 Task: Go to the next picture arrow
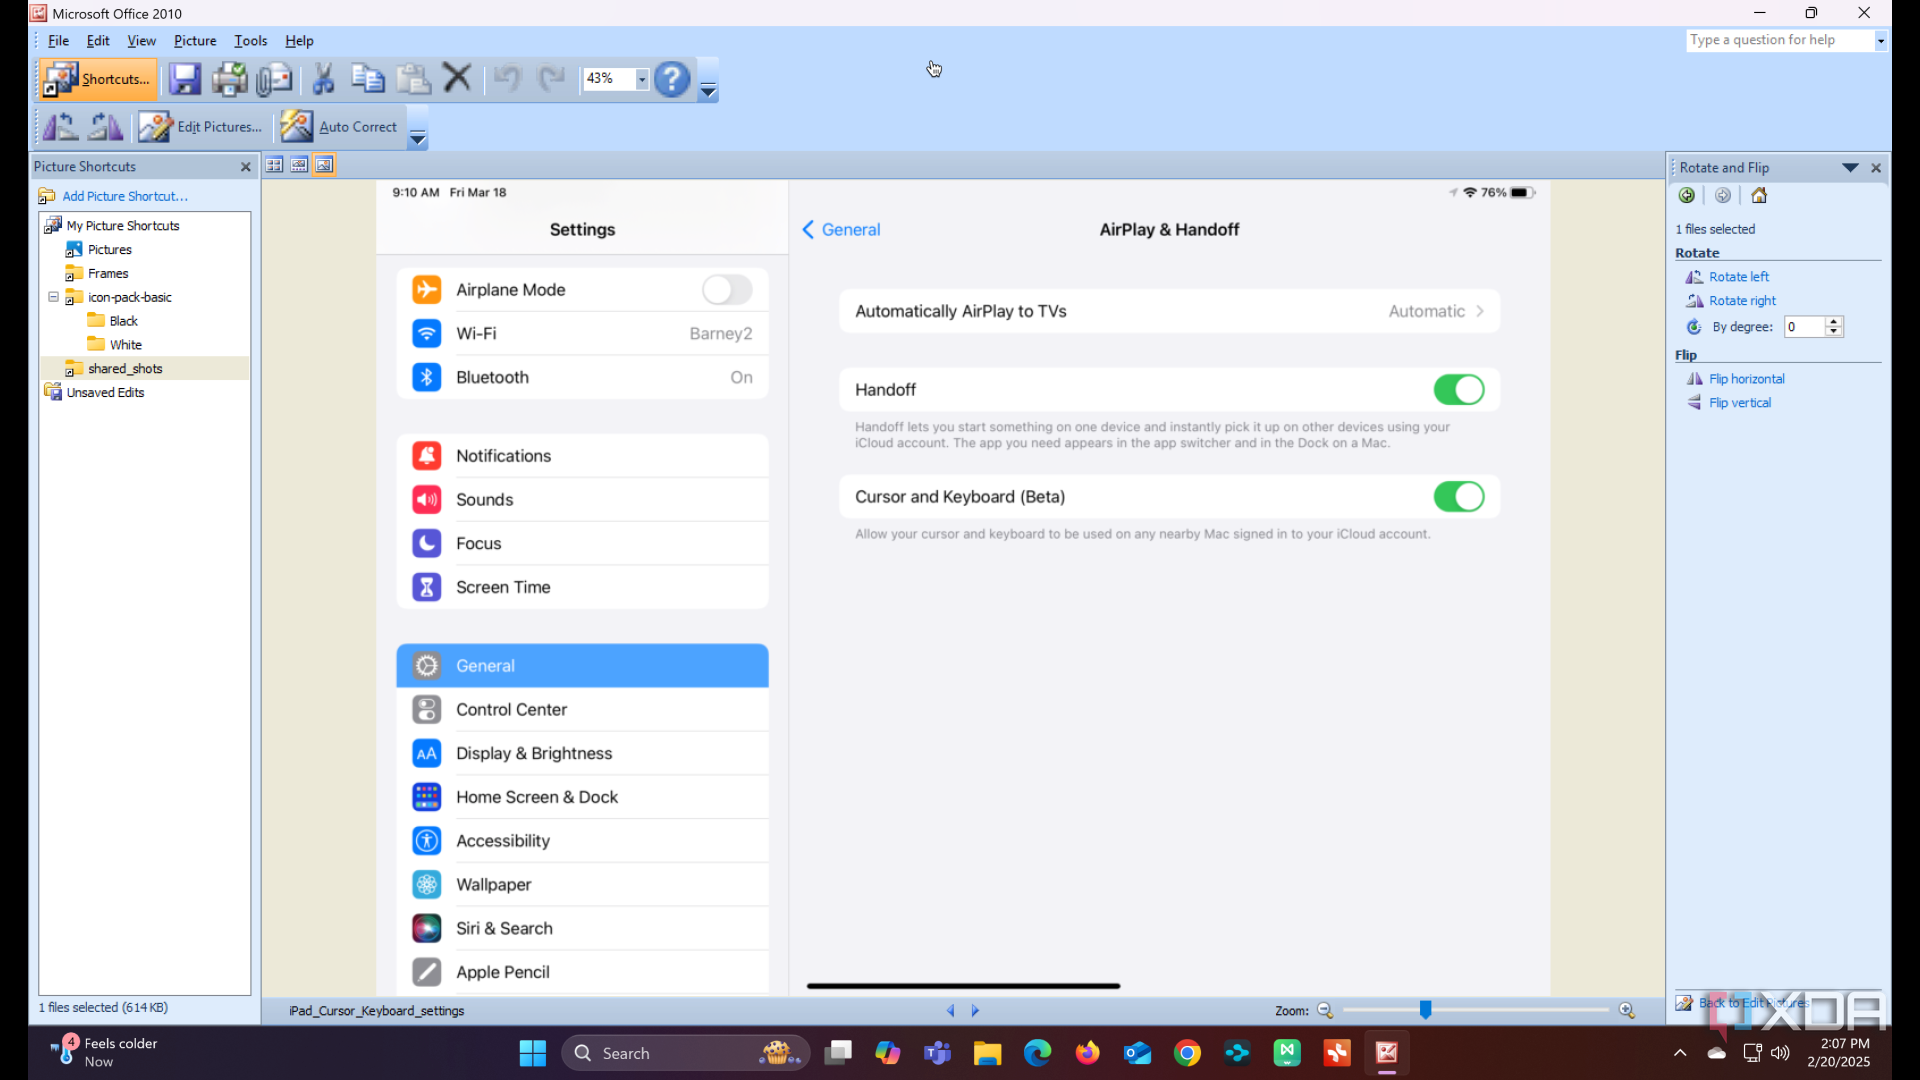975,1011
